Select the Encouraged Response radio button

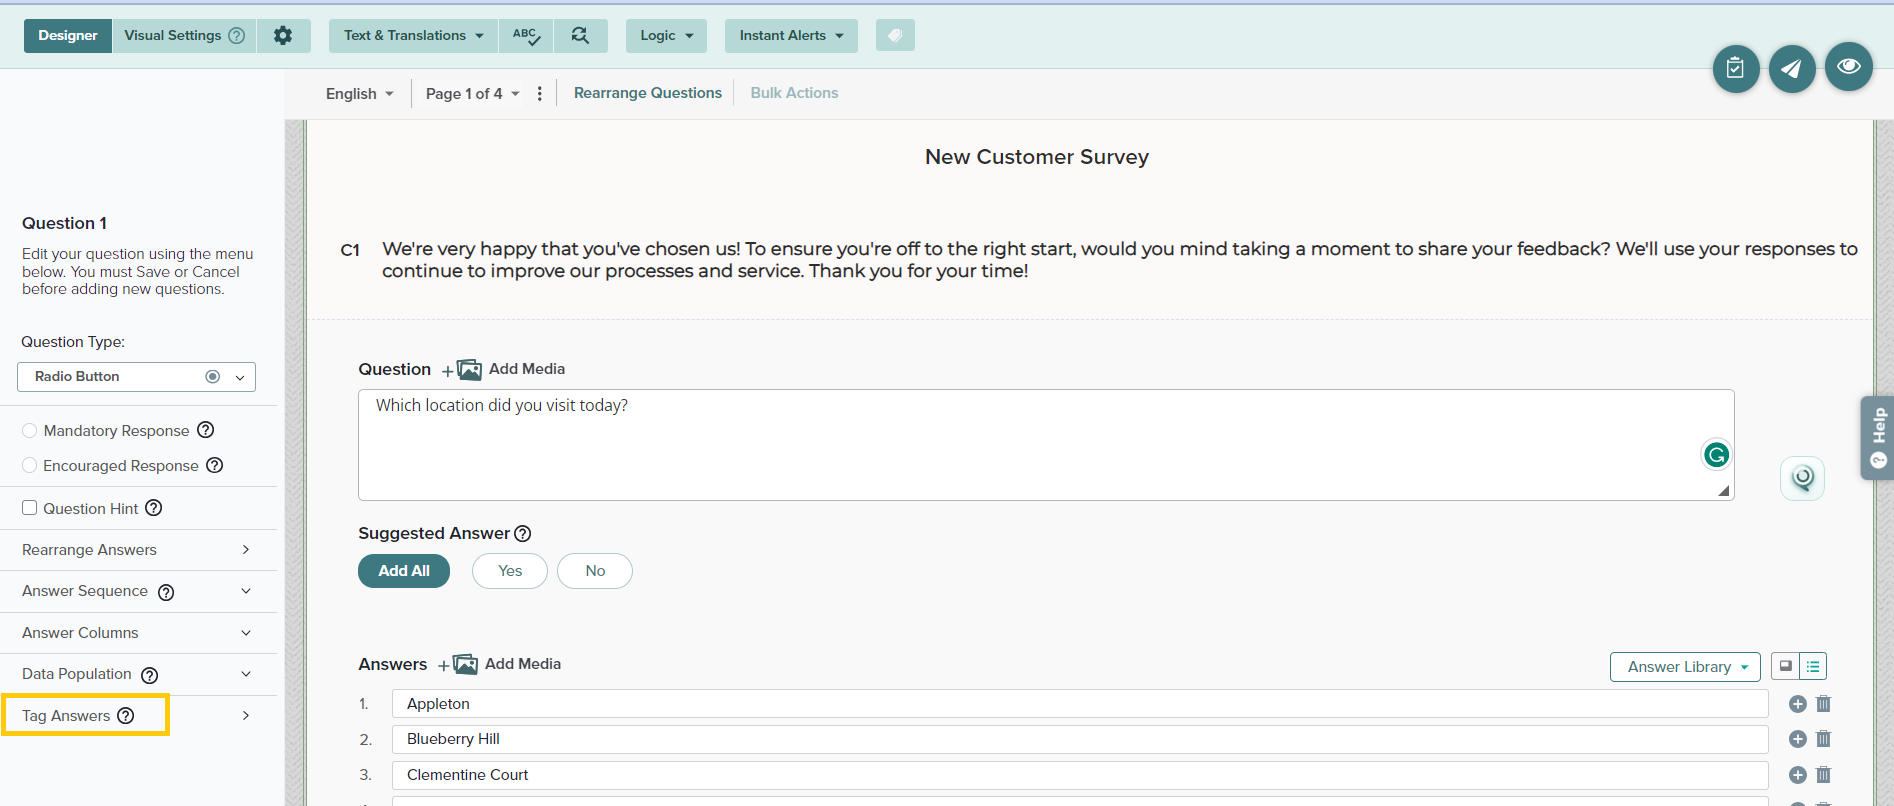[30, 466]
